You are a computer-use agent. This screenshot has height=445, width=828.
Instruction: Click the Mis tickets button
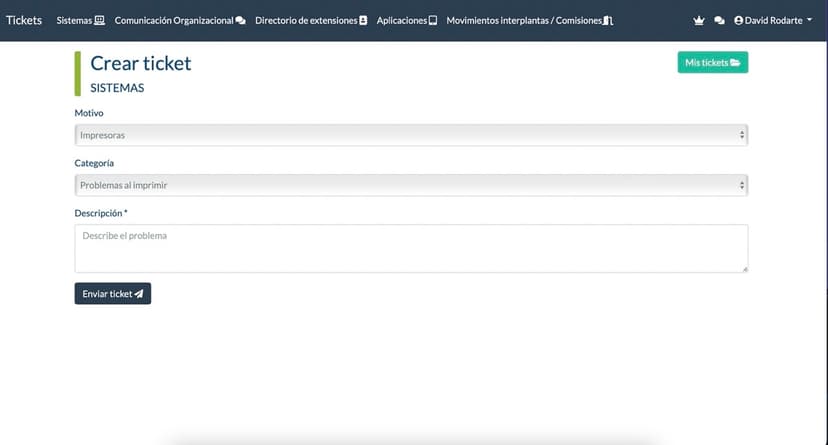(x=713, y=62)
